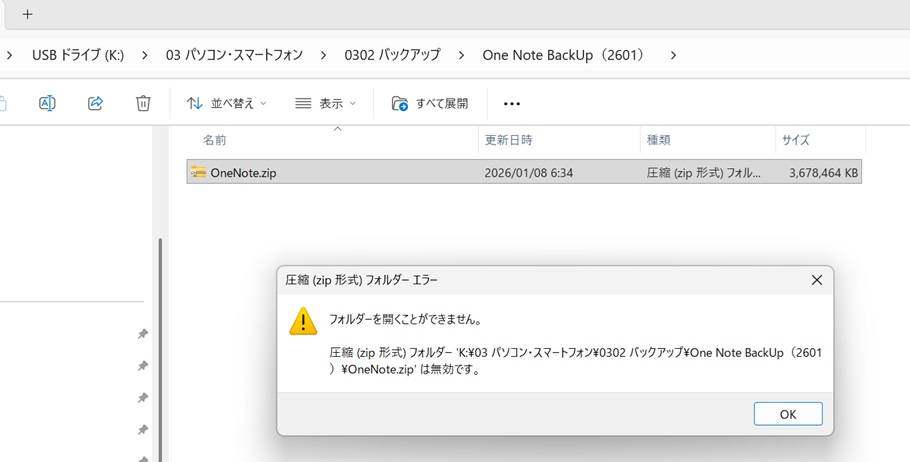Click the フォルダーを開くことができません message text
The width and height of the screenshot is (910, 462).
point(406,319)
